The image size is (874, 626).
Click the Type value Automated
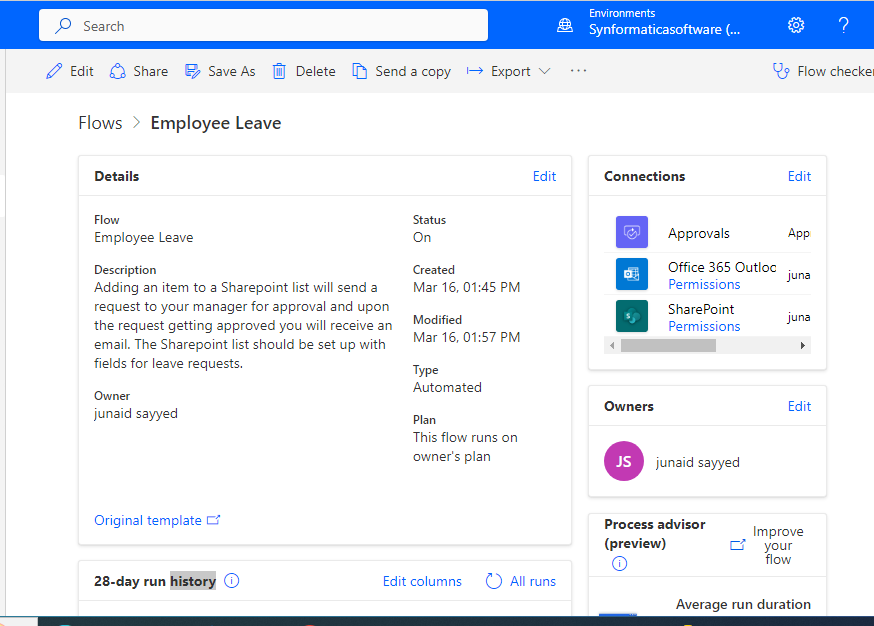[x=447, y=387]
